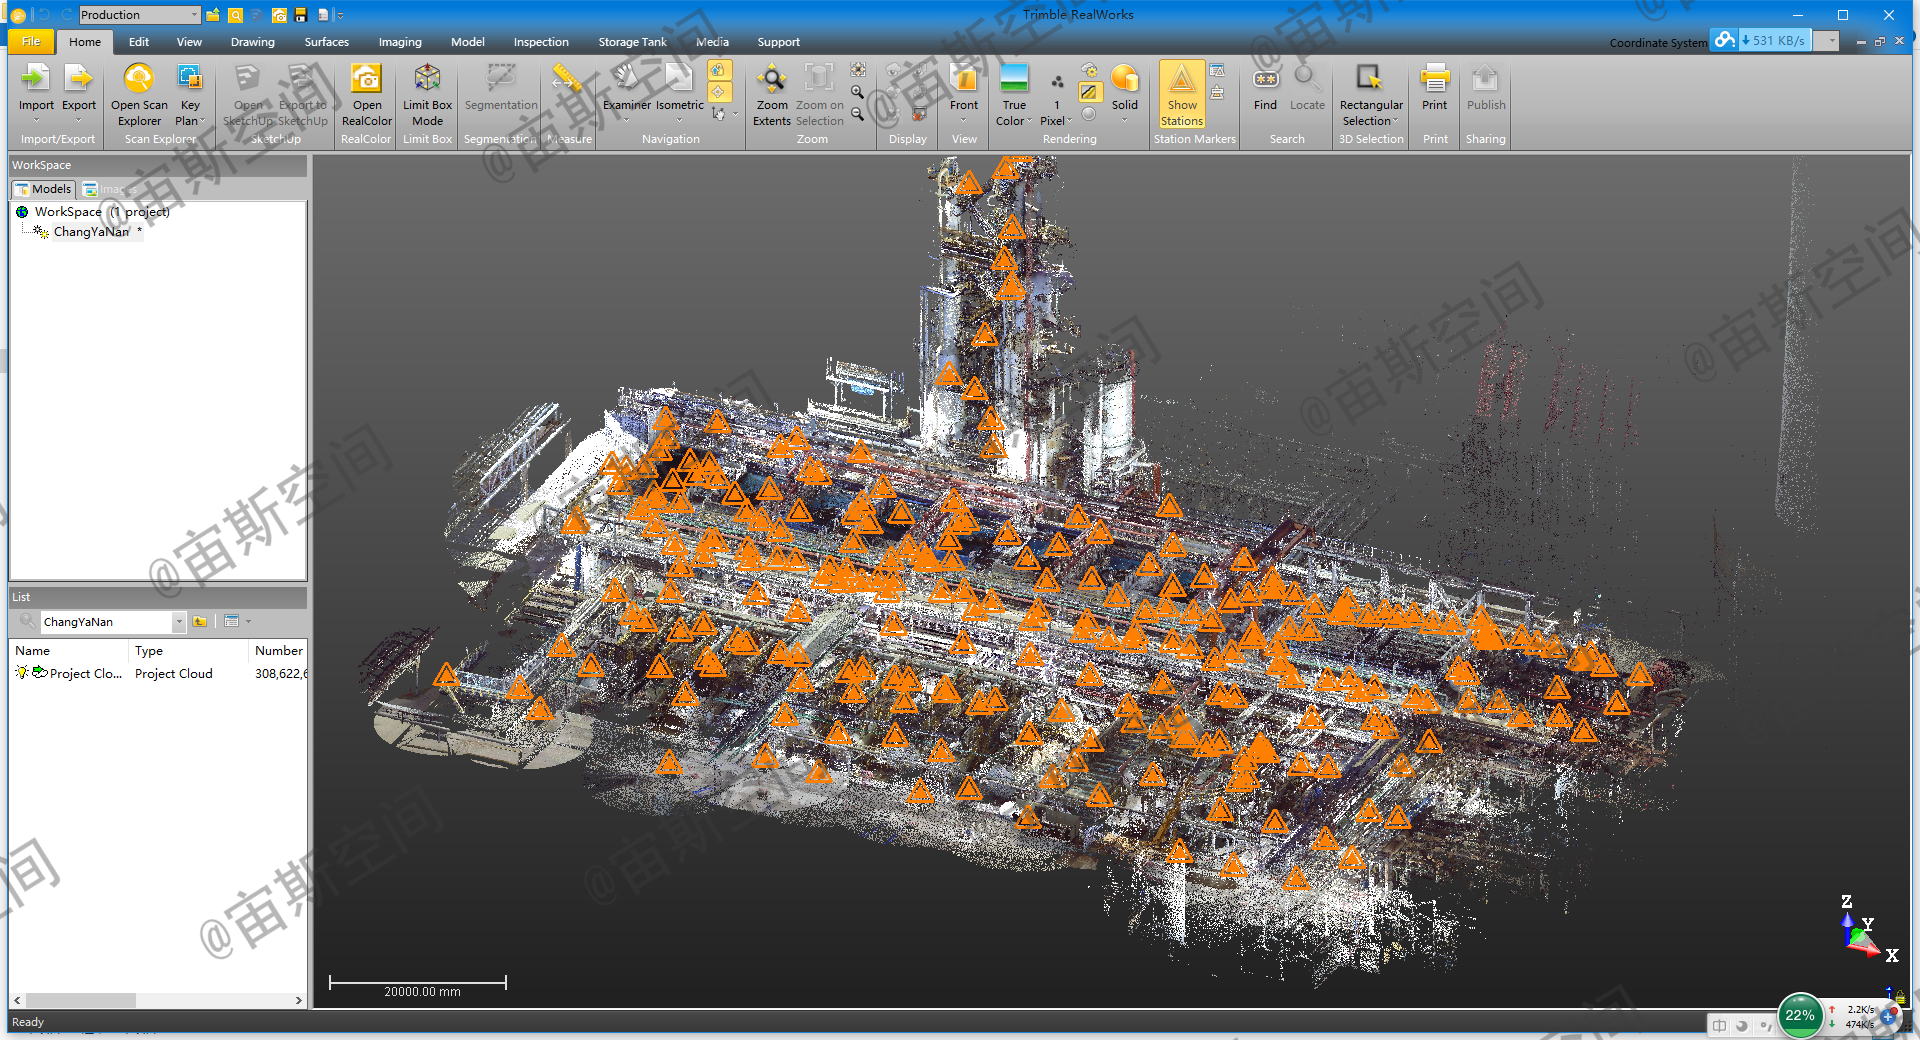Click the Name column header

pyautogui.click(x=69, y=651)
